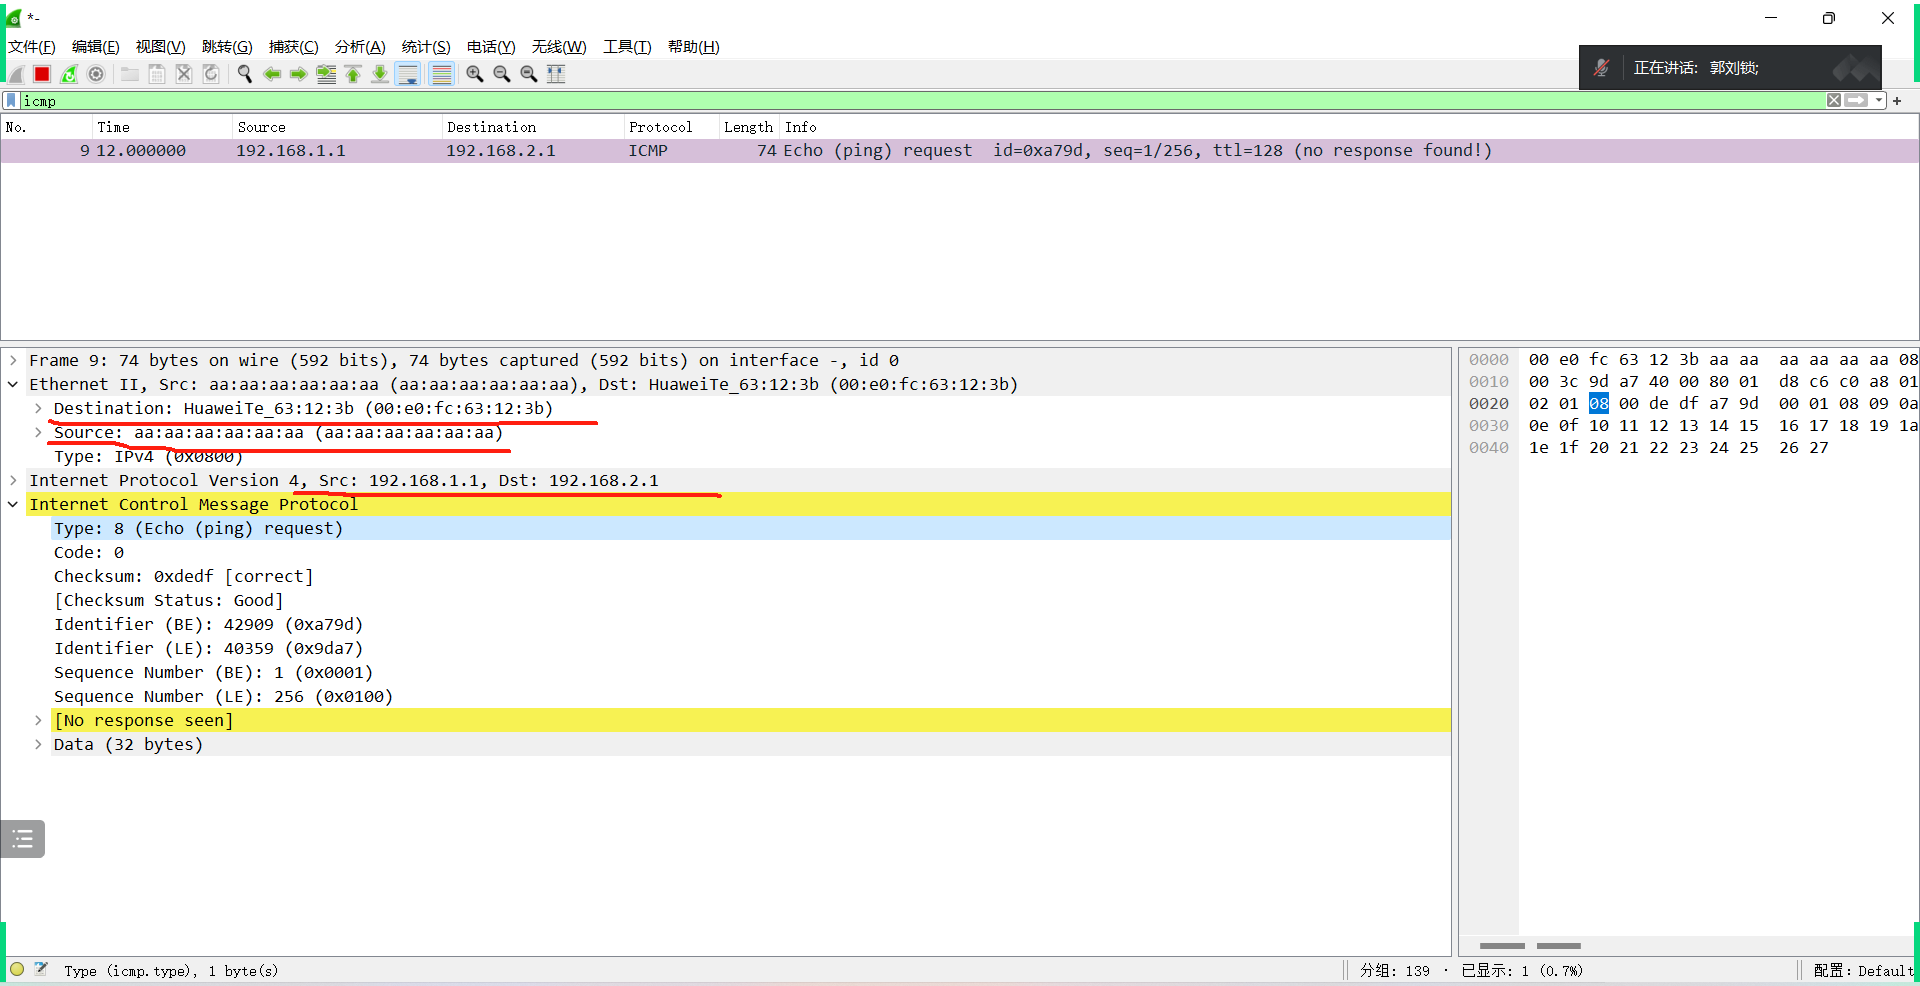The height and width of the screenshot is (986, 1920).
Task: Open capture options gear icon
Action: click(x=96, y=74)
